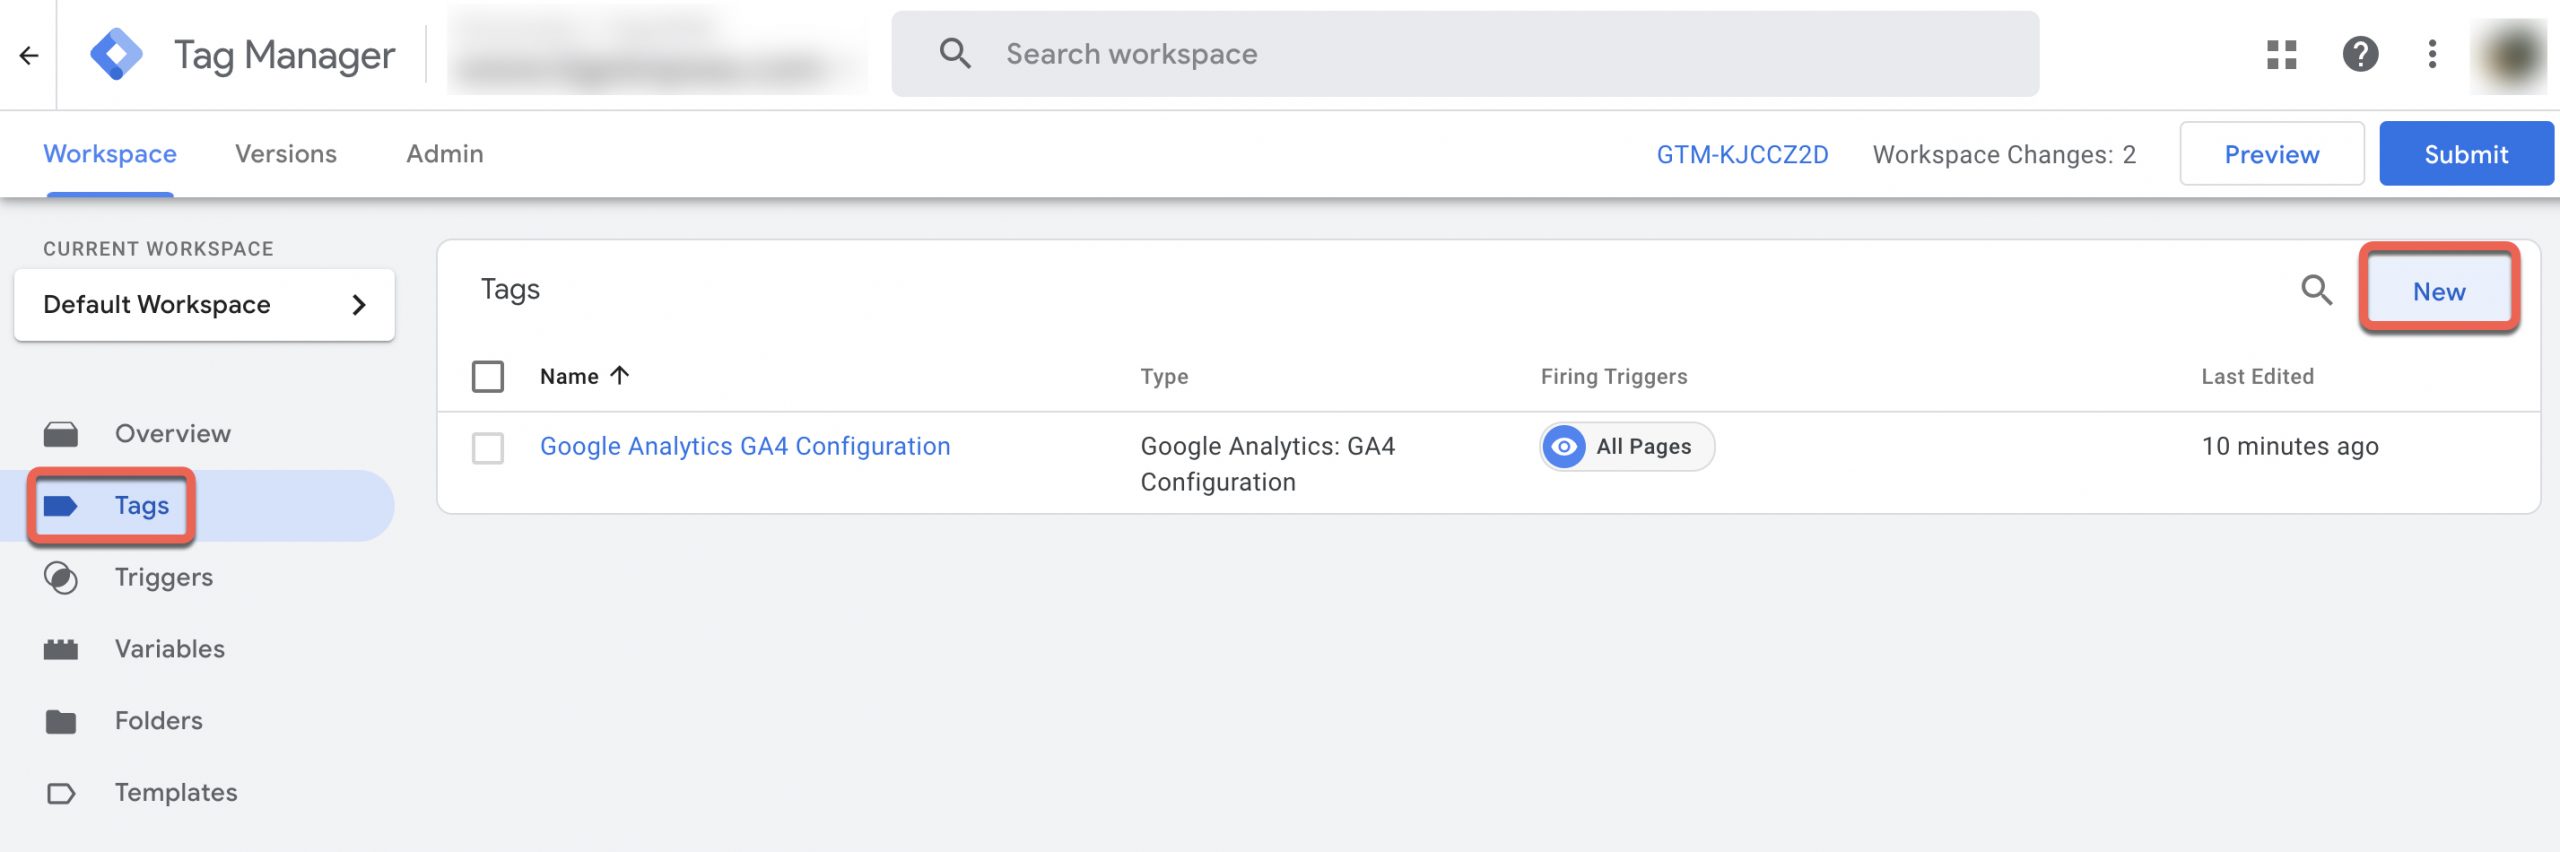Expand the Default Workspace selector

tap(204, 304)
